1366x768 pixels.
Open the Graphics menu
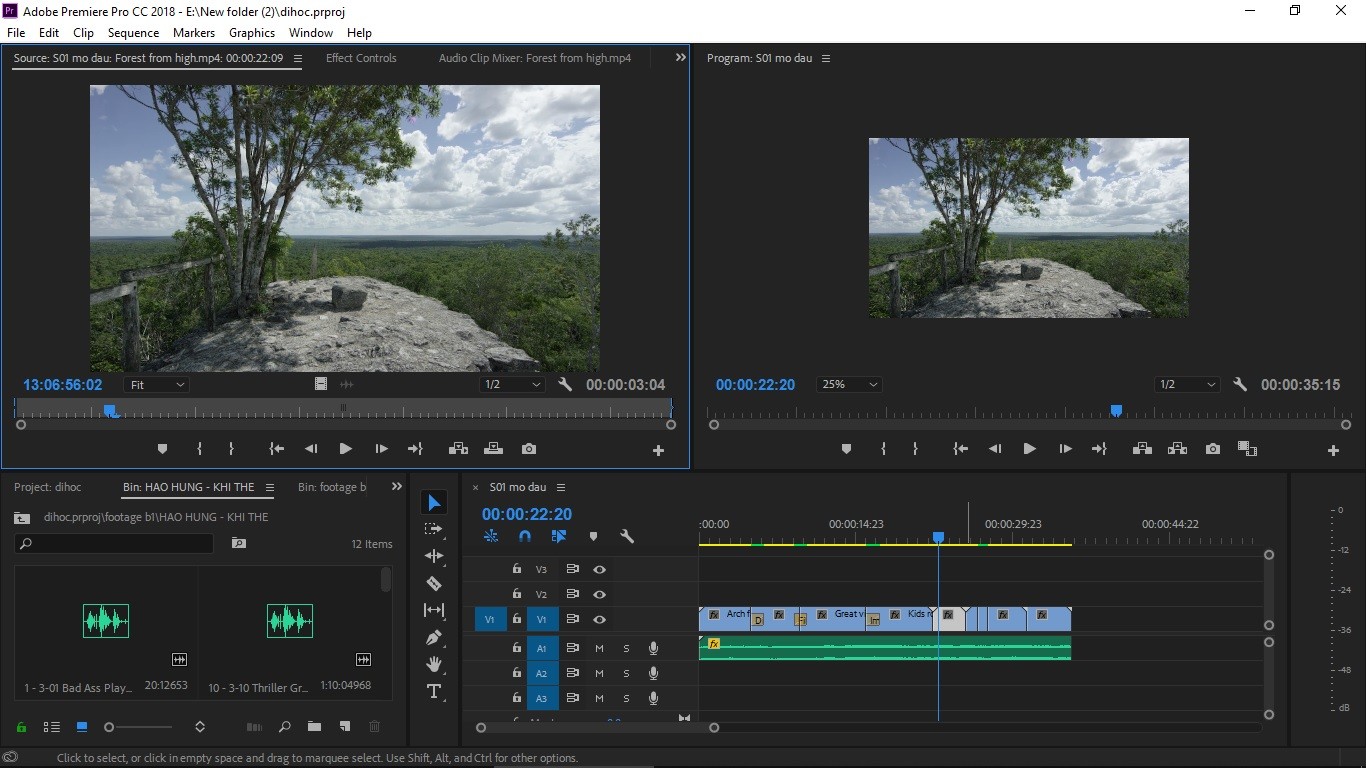(x=252, y=33)
